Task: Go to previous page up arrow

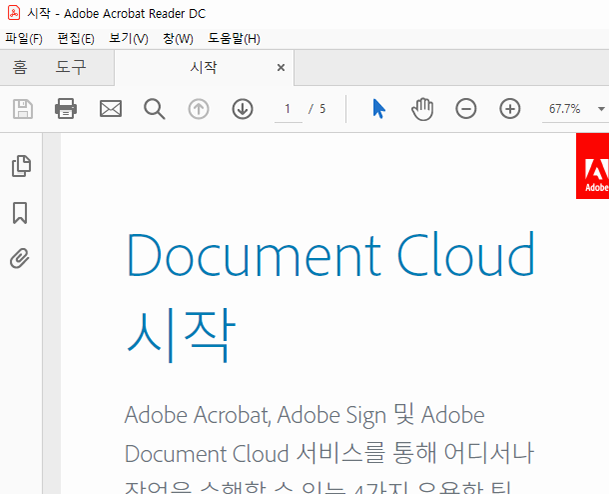Action: coord(198,109)
